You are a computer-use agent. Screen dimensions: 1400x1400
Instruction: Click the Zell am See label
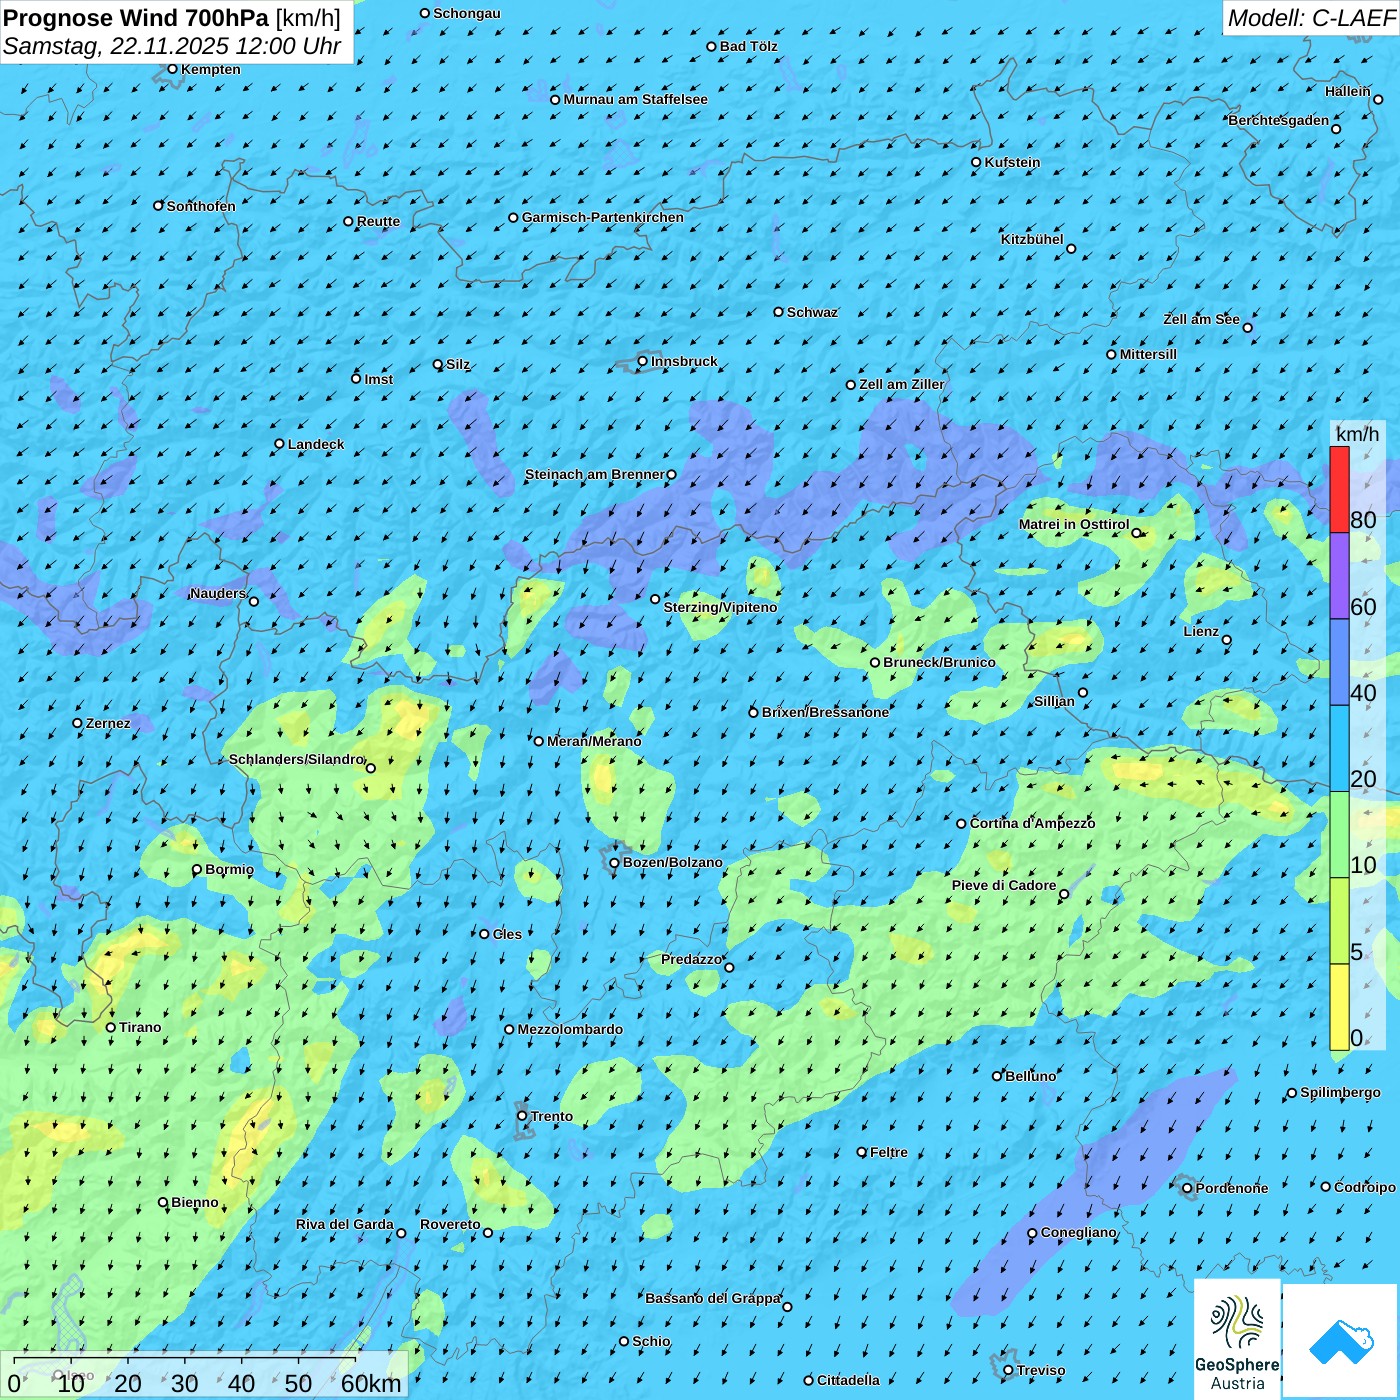1201,319
